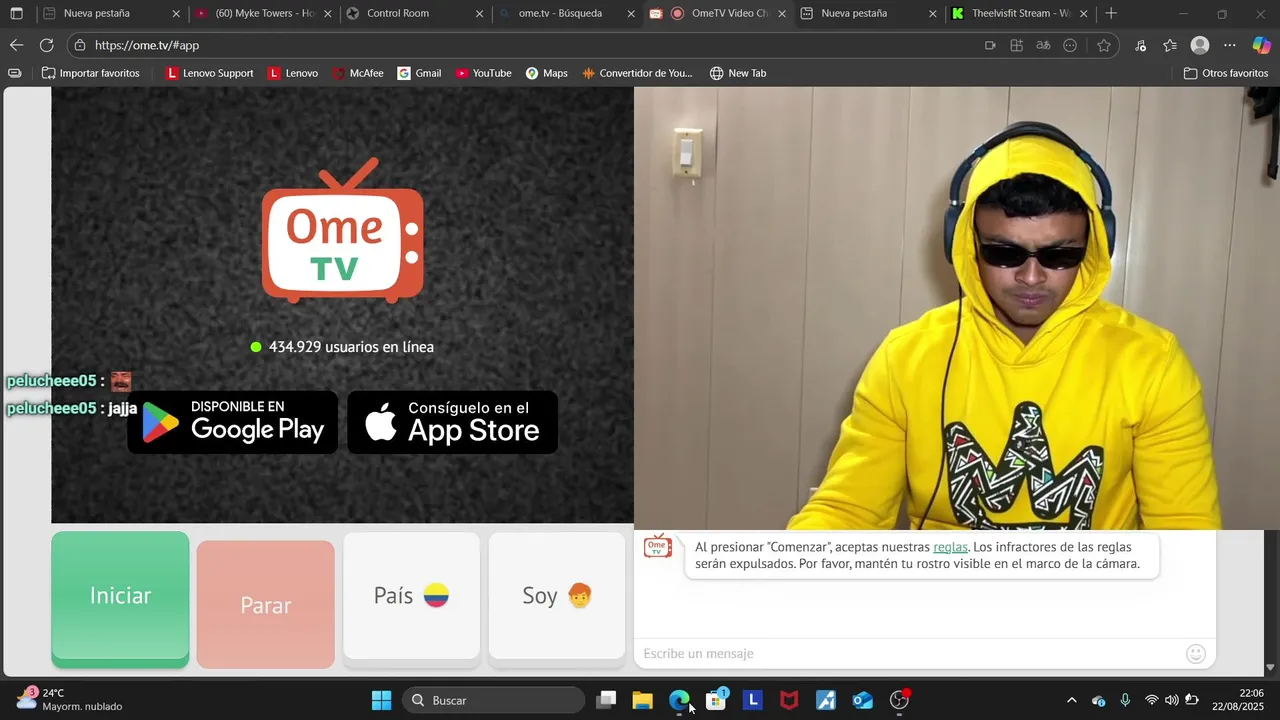Open YouTube bookmark
Image resolution: width=1280 pixels, height=720 pixels.
pos(483,73)
